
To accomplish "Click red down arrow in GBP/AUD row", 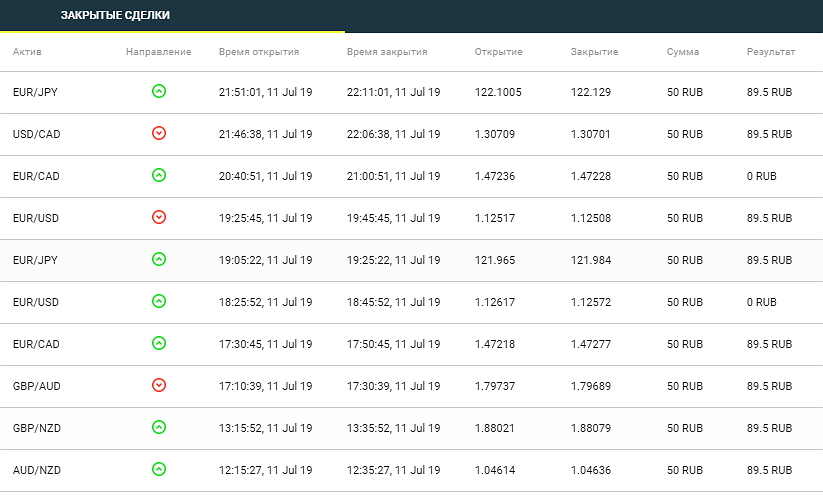I will 159,385.
